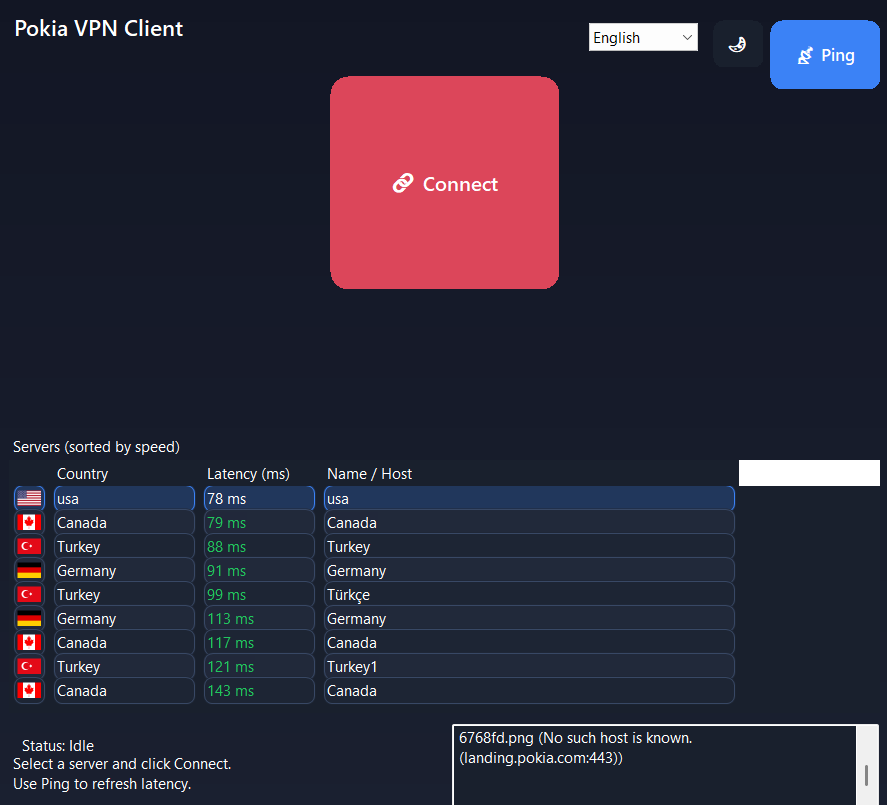Click the Germany flag next to 91 ms

(29, 570)
